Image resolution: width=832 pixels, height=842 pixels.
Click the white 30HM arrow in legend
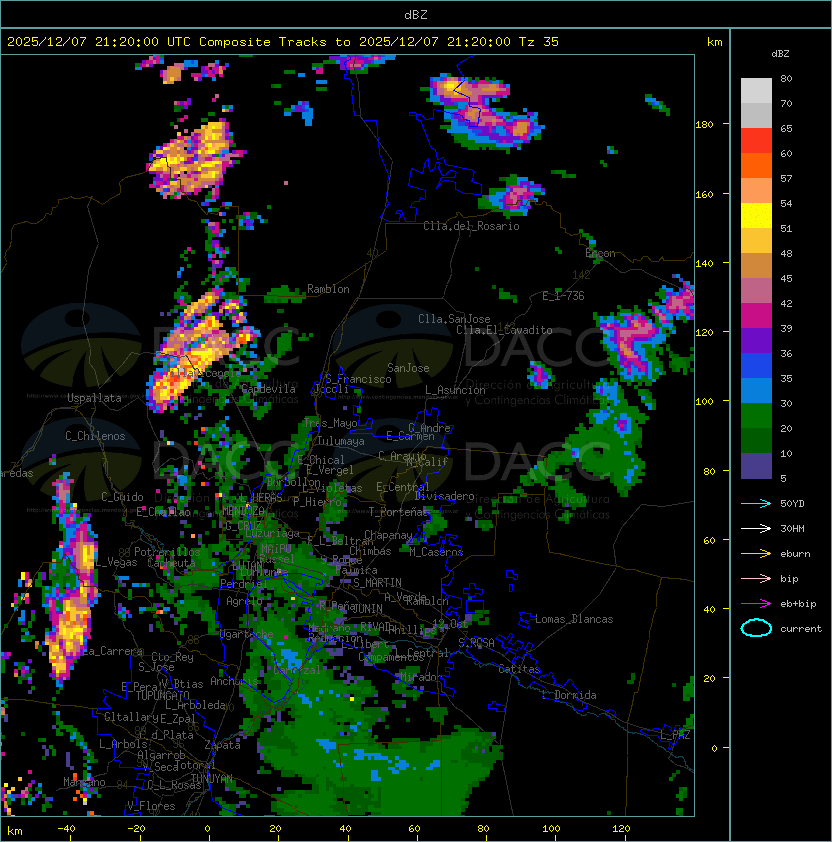[756, 529]
